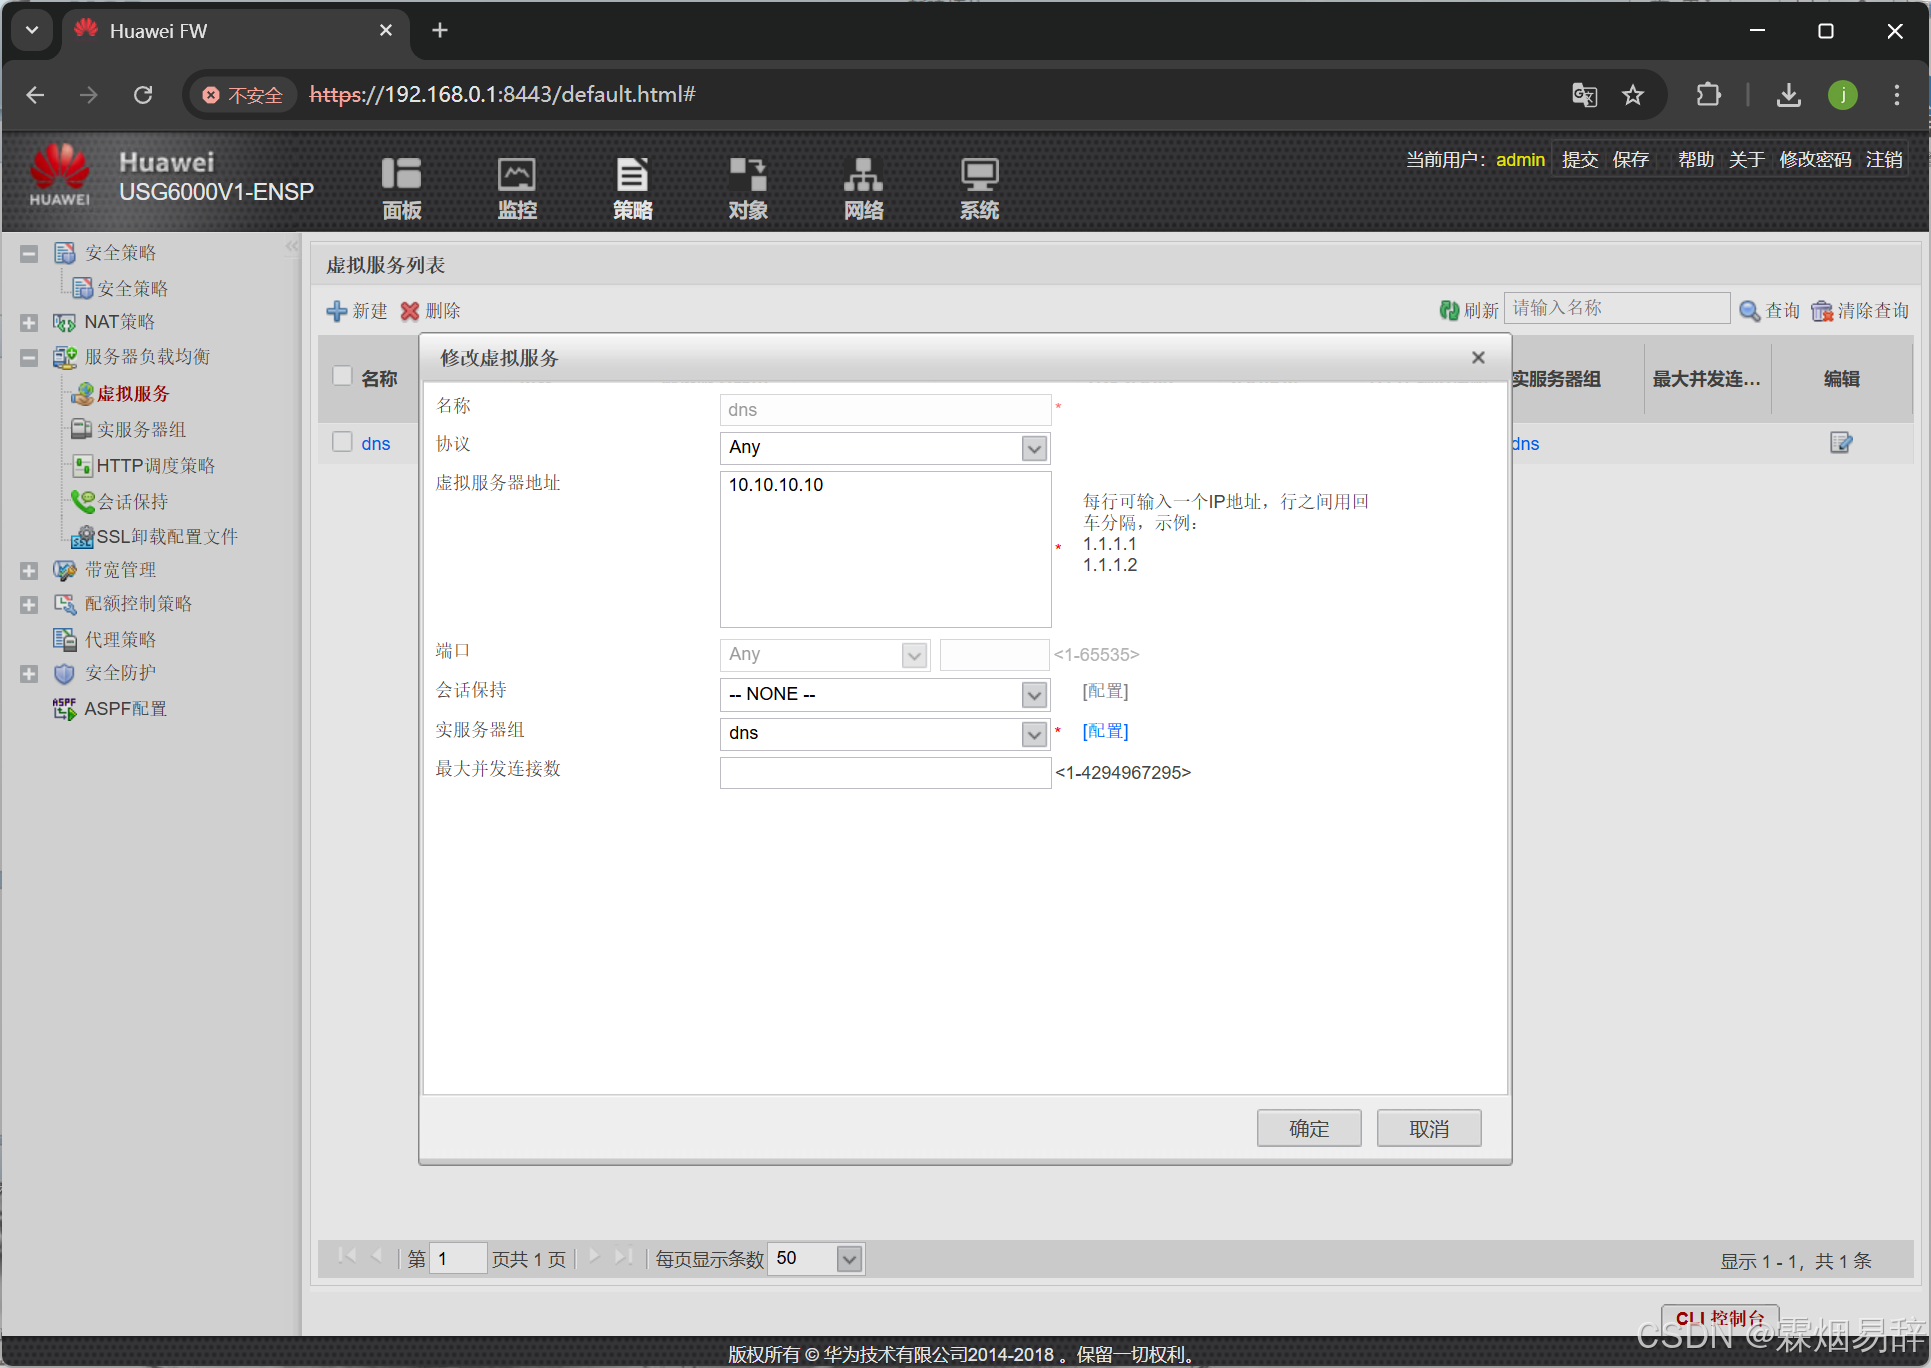Click the edit icon in dns row
The image size is (1931, 1368).
click(x=1840, y=443)
